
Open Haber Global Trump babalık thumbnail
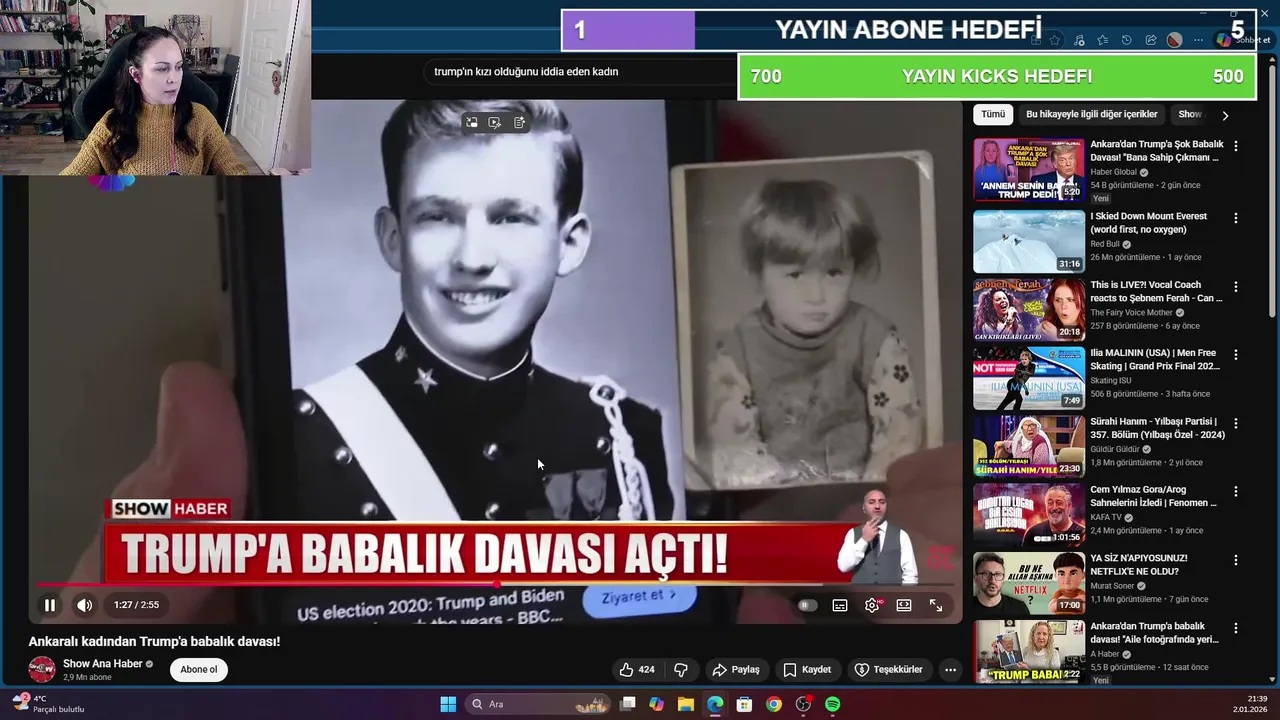pyautogui.click(x=1029, y=169)
